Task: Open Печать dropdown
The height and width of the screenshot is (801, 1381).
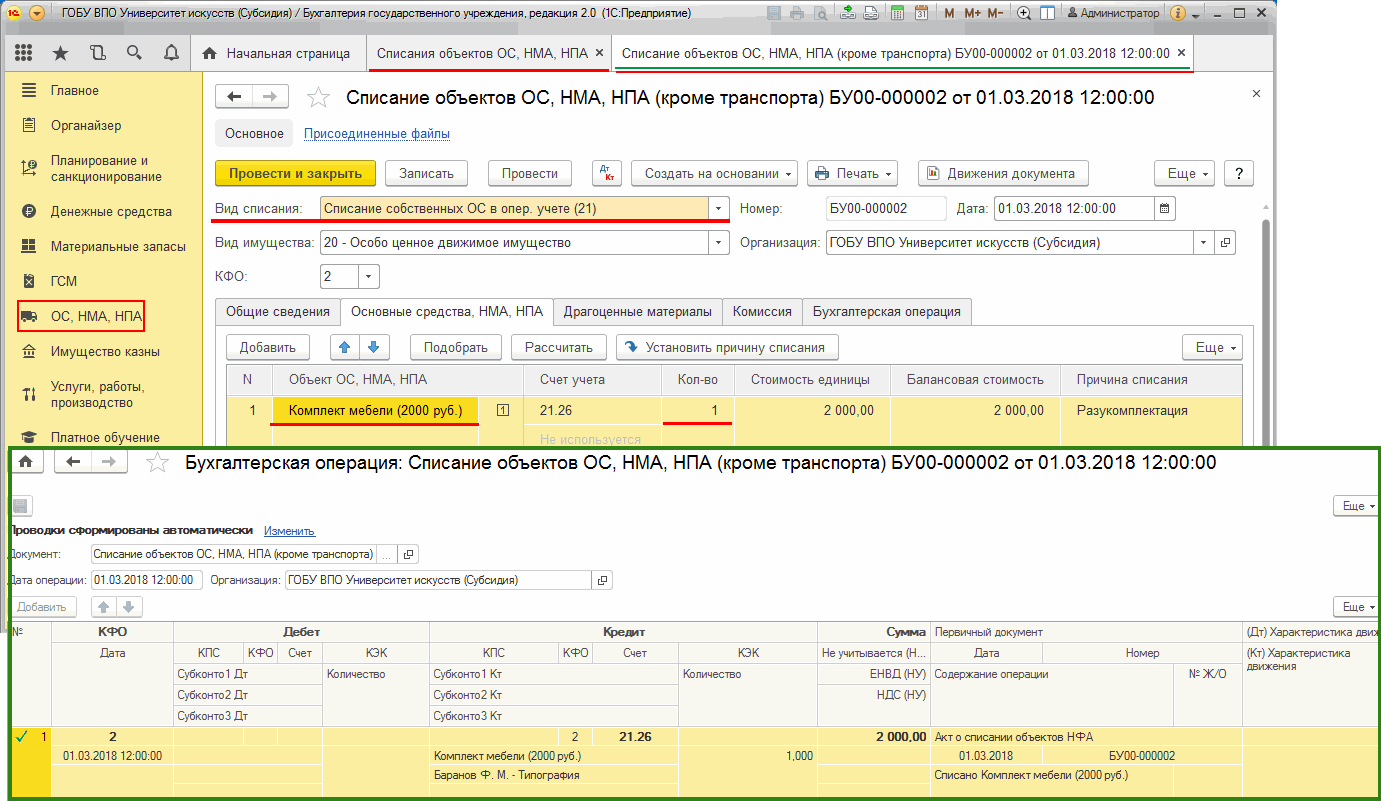Action: (852, 173)
